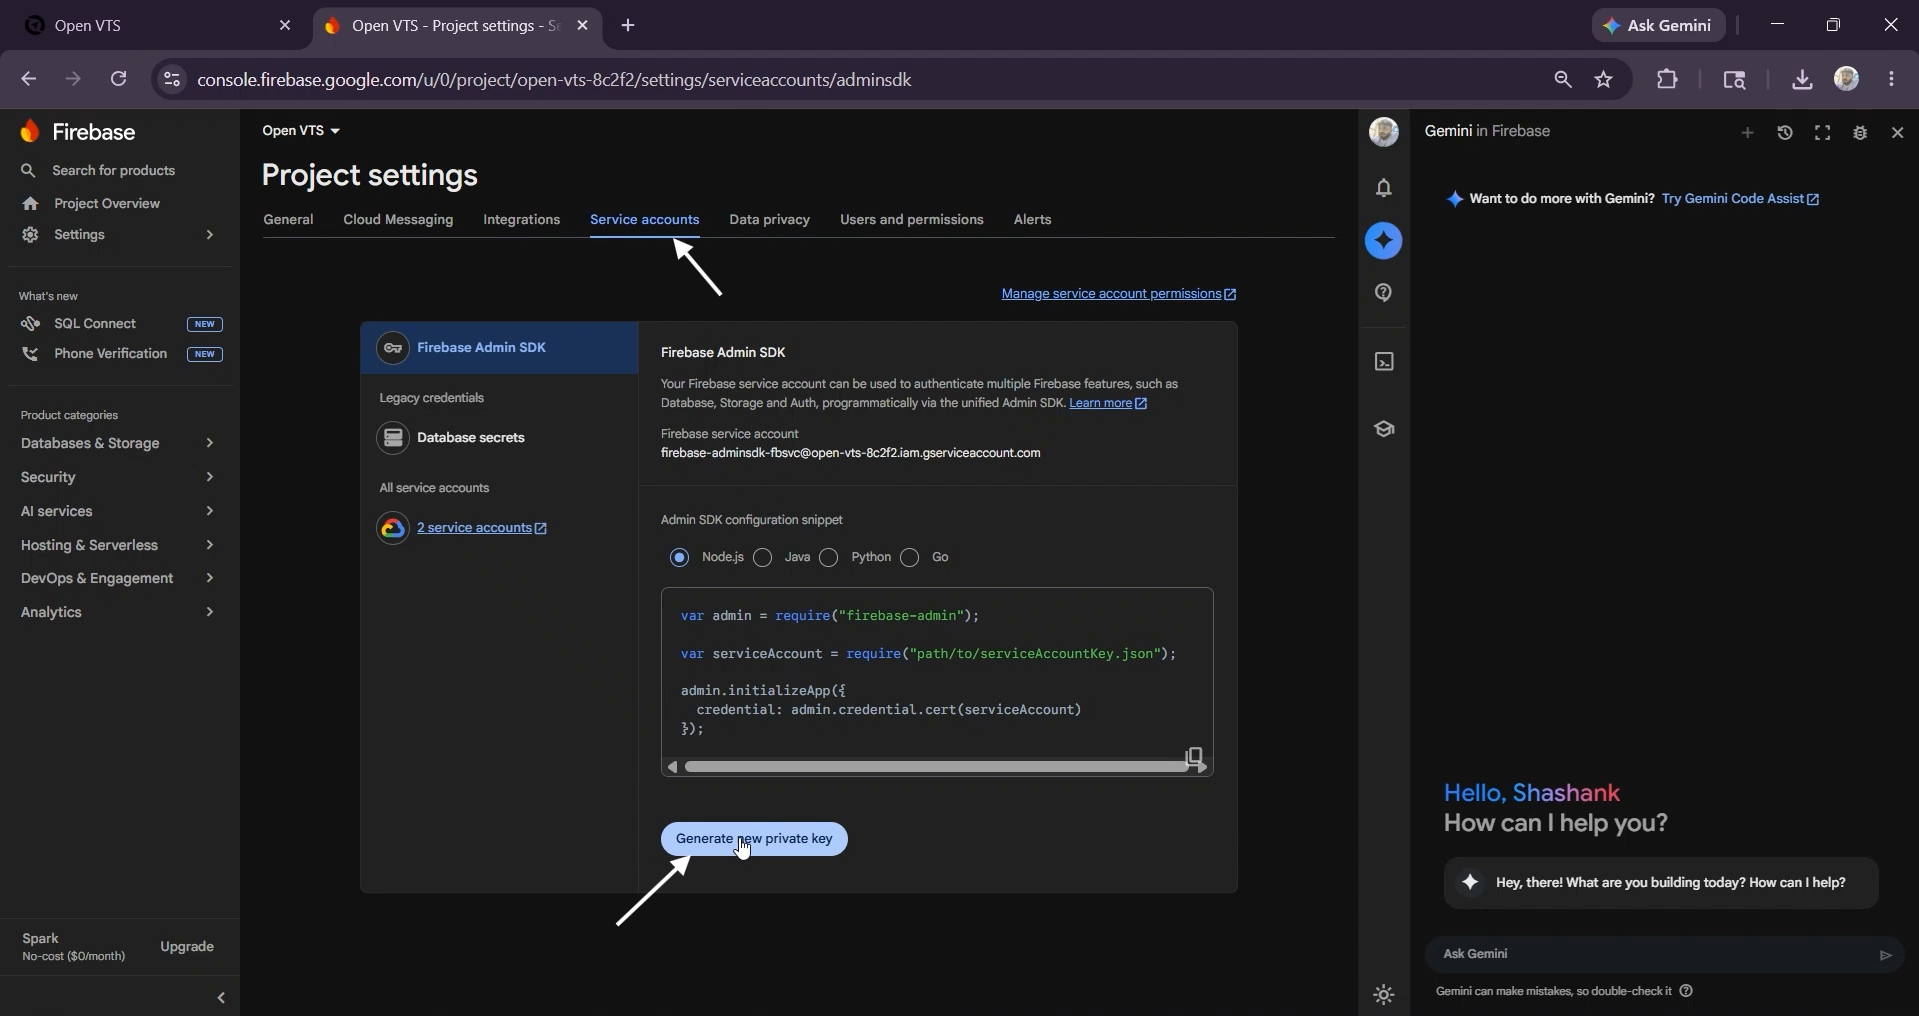The image size is (1919, 1016).
Task: Click the snippet scrollbar right arrow
Action: pyautogui.click(x=1203, y=767)
